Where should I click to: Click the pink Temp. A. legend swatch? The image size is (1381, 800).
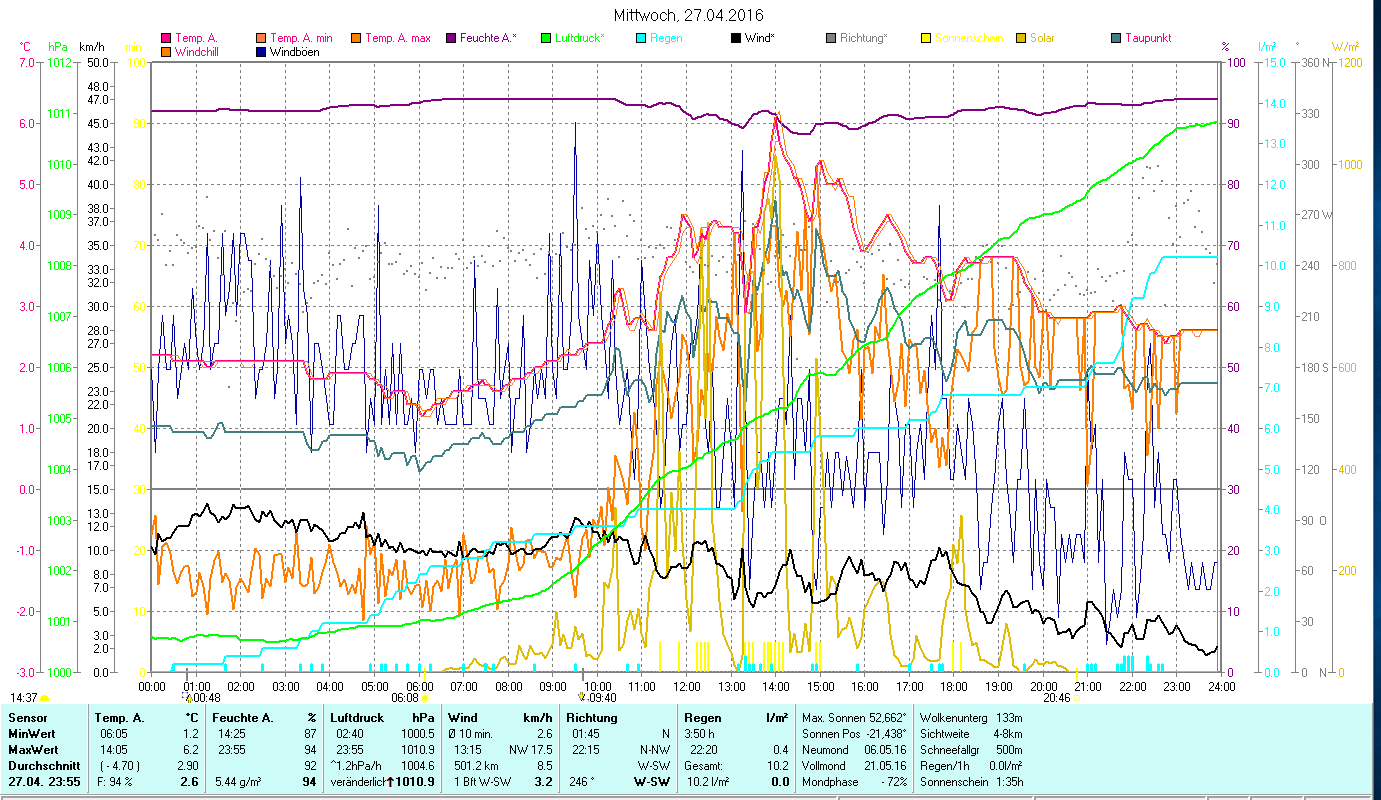(166, 38)
